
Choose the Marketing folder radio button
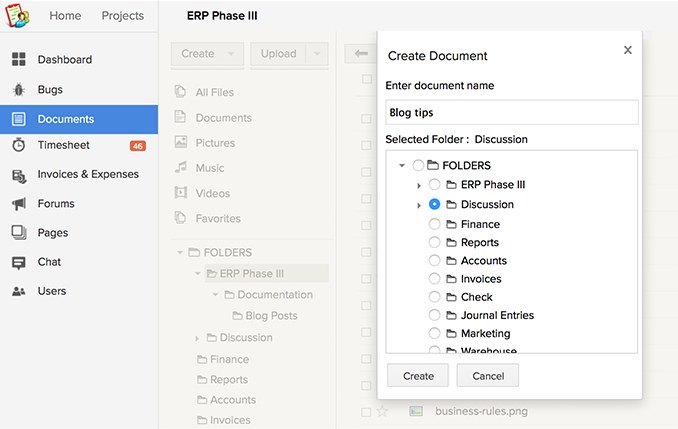coord(434,333)
